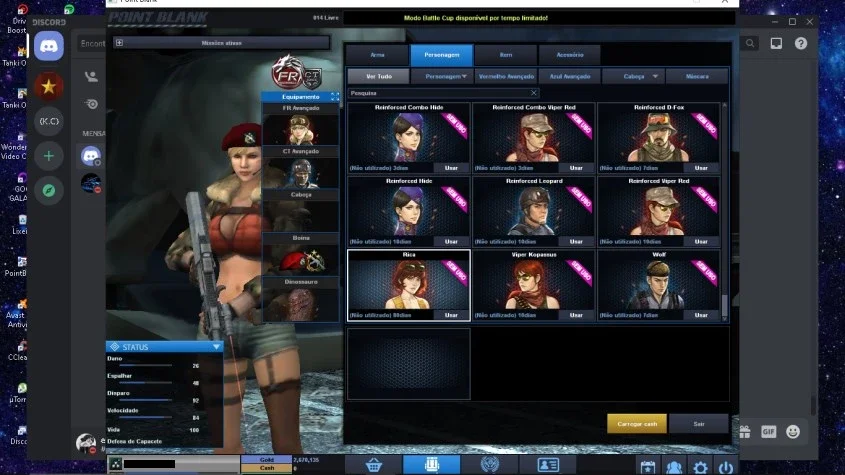Open the CCleaner desktop shortcut
Viewport: 845px width, 475px height.
(18, 350)
